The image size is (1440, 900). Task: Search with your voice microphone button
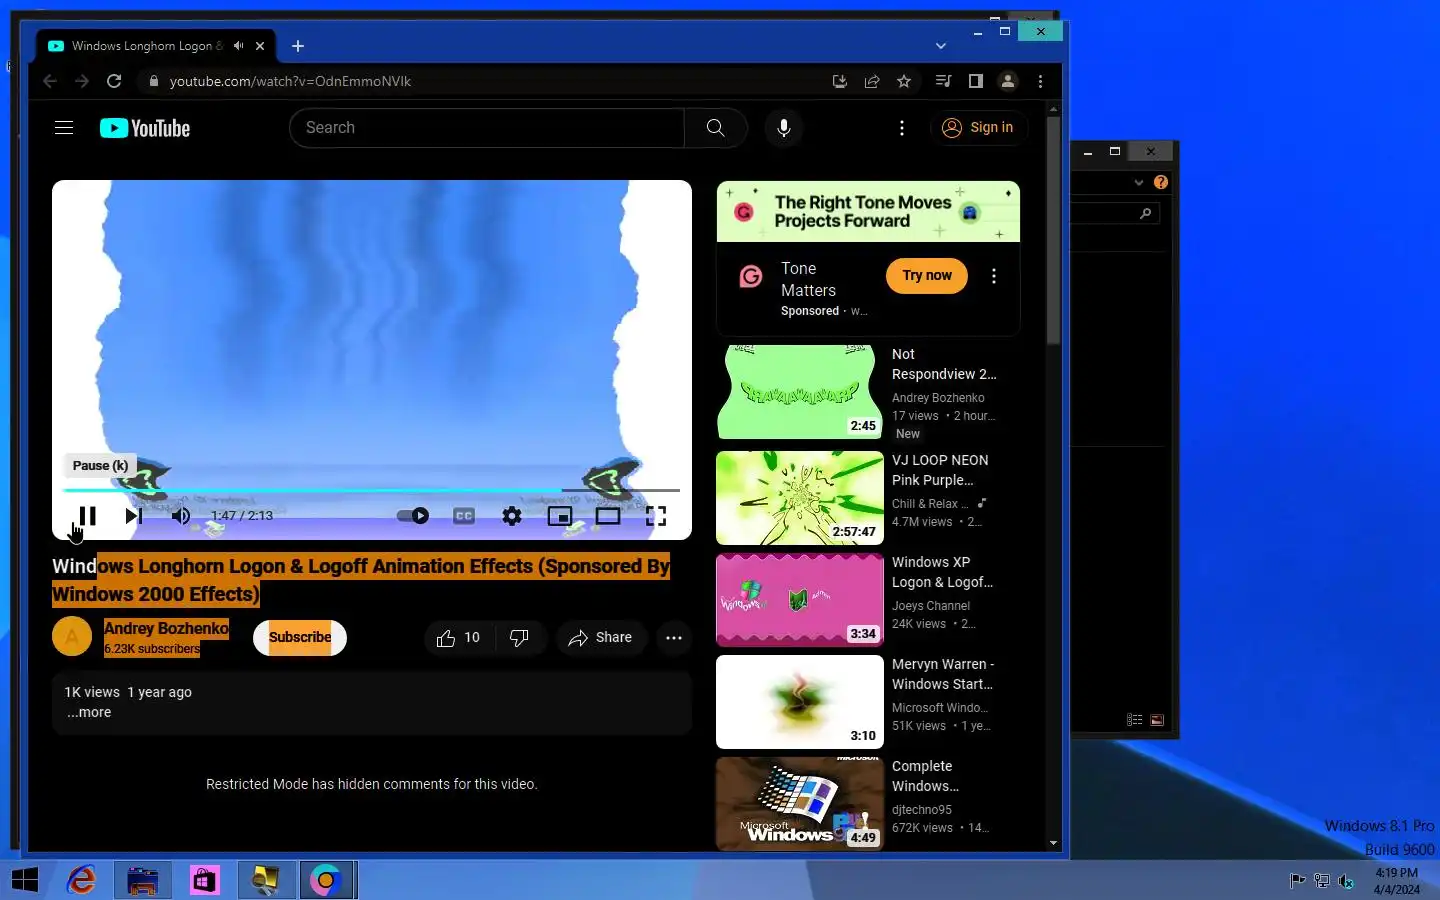click(784, 128)
